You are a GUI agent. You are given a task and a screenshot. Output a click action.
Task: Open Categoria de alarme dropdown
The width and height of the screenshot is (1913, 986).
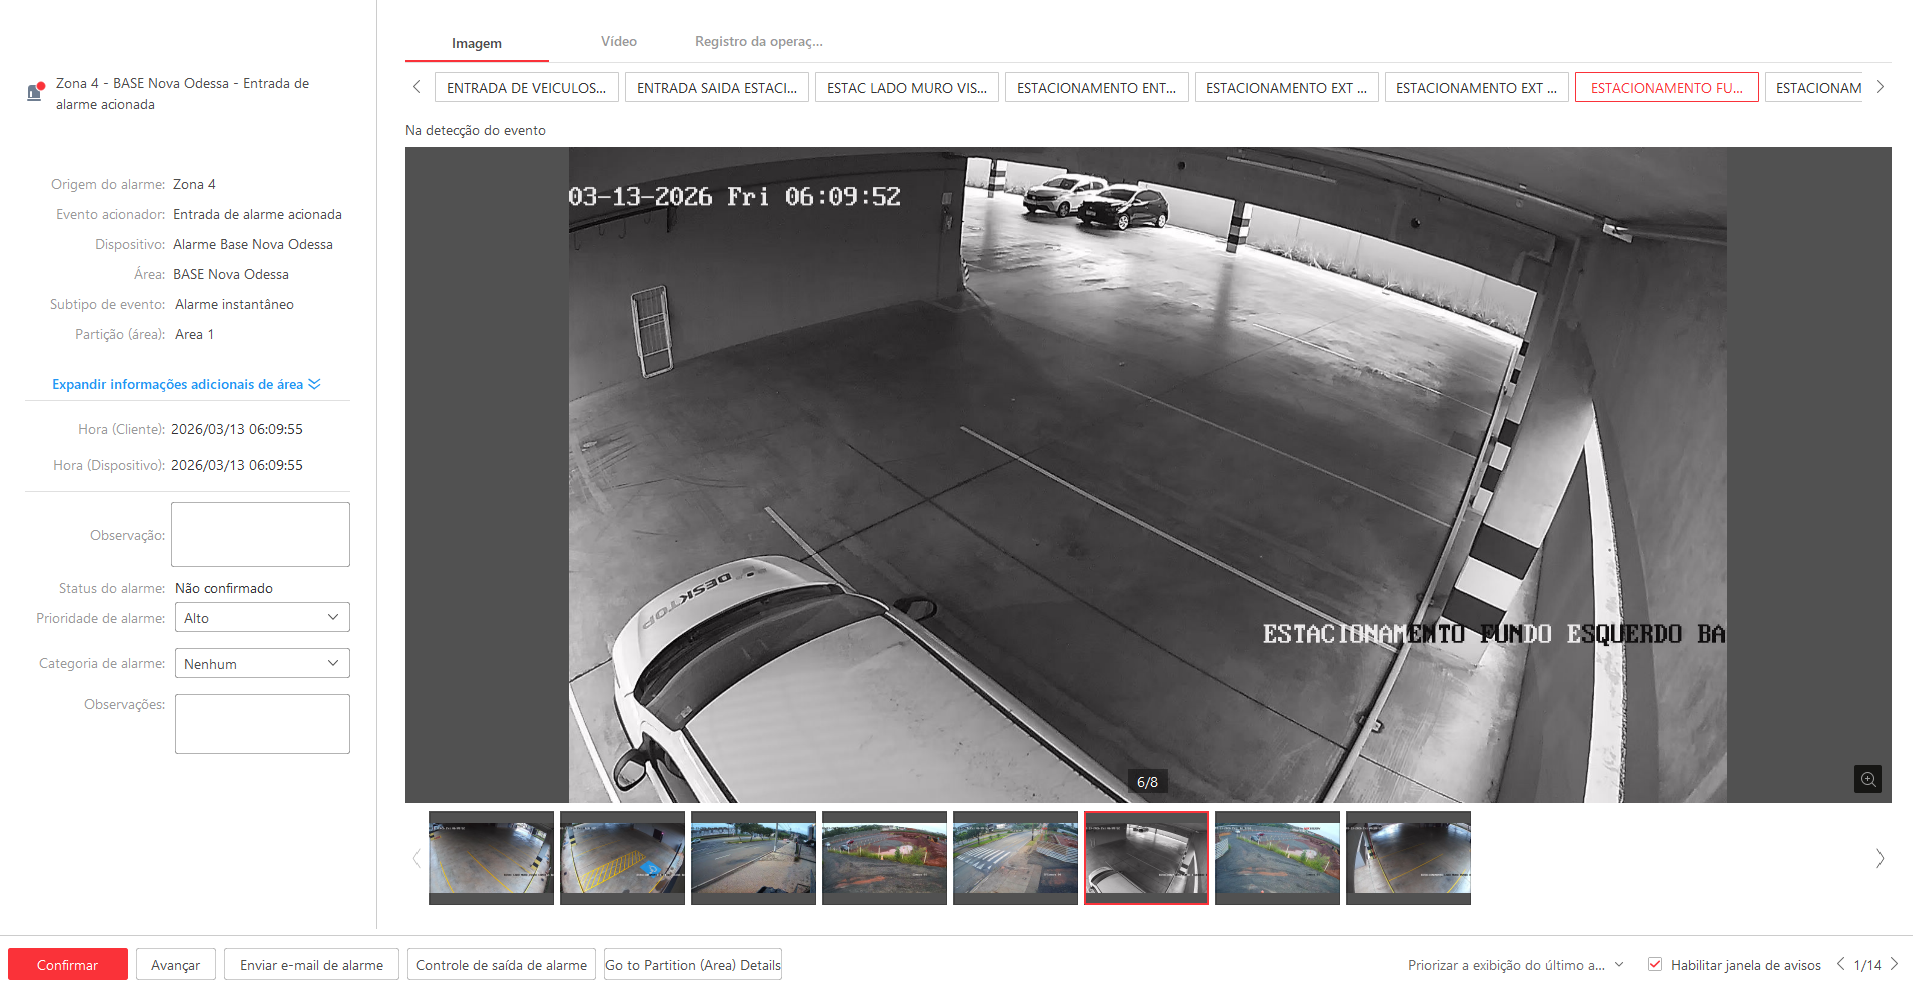click(x=262, y=663)
